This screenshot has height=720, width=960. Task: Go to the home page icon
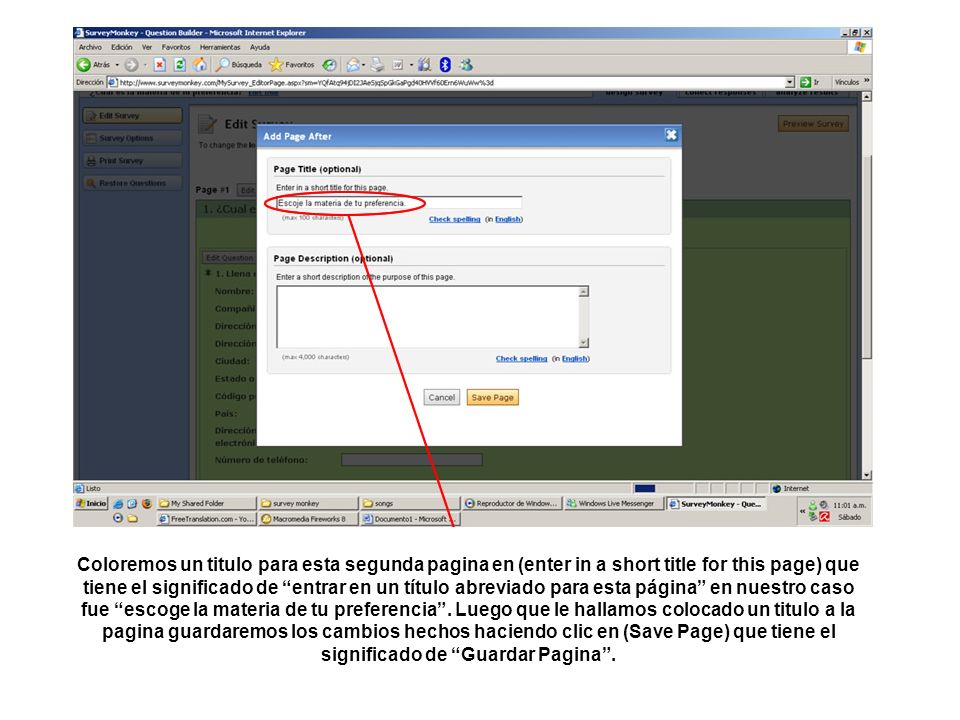click(x=200, y=64)
